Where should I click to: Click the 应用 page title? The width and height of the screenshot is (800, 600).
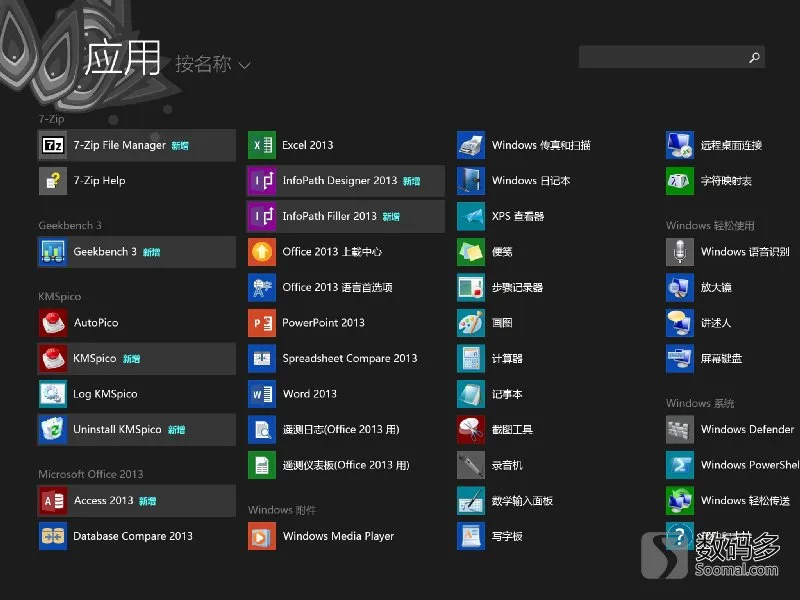click(x=122, y=57)
